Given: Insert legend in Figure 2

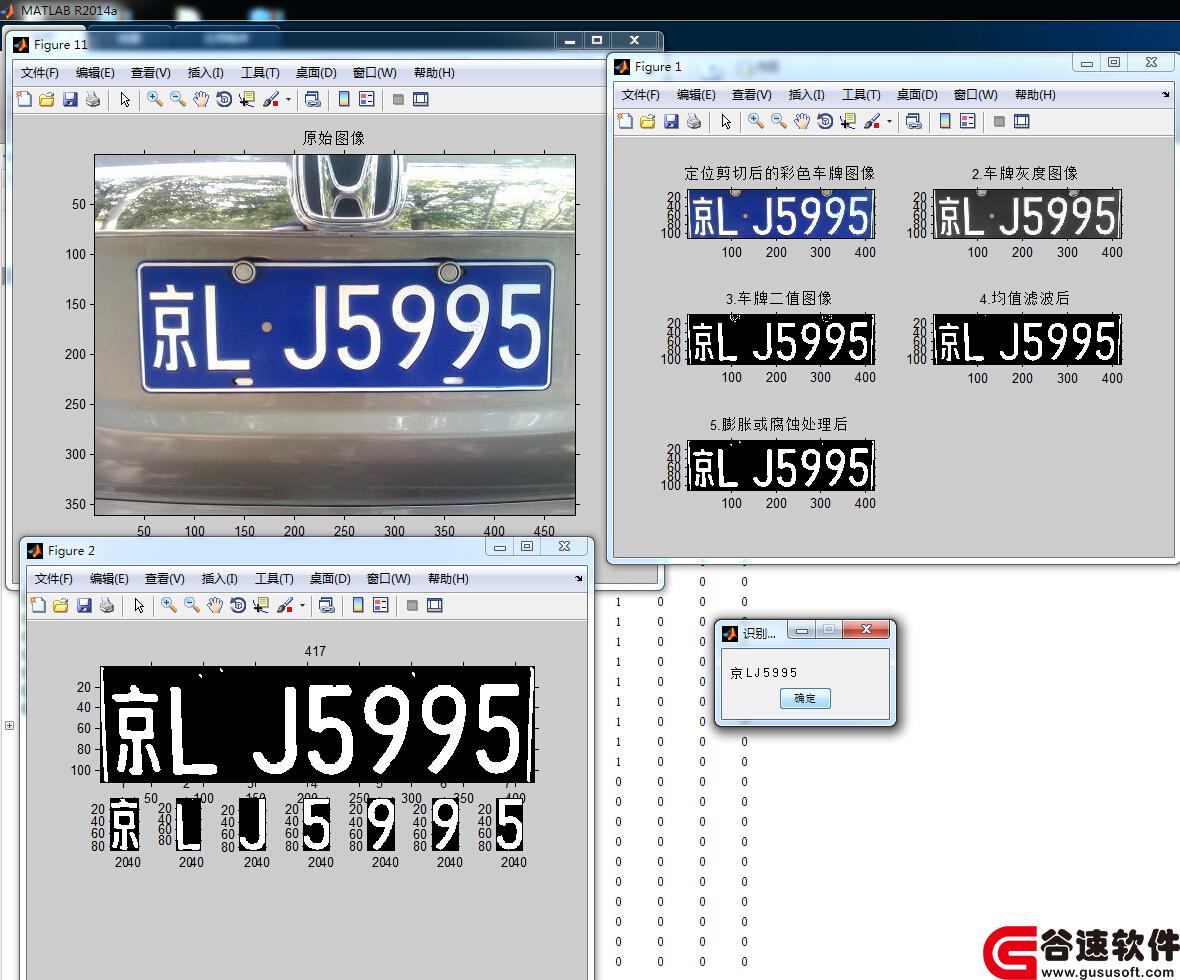Looking at the screenshot, I should tap(381, 605).
